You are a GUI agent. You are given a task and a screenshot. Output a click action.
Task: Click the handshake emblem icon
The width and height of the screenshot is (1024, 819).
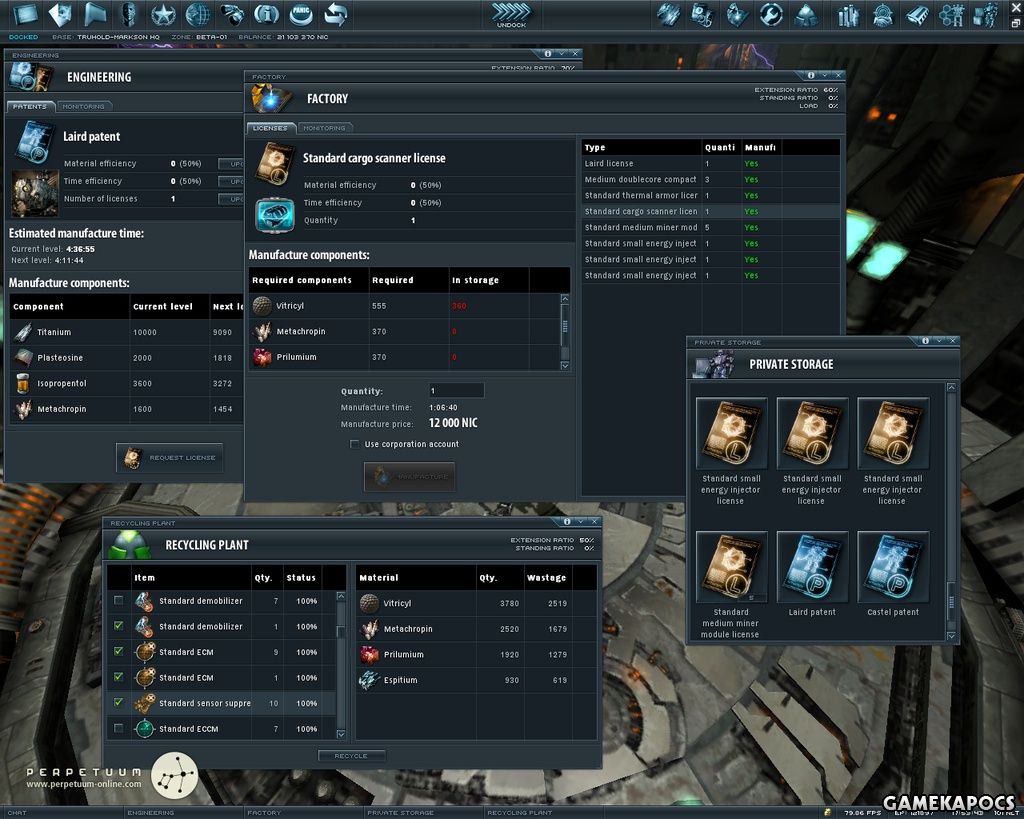pyautogui.click(x=883, y=14)
